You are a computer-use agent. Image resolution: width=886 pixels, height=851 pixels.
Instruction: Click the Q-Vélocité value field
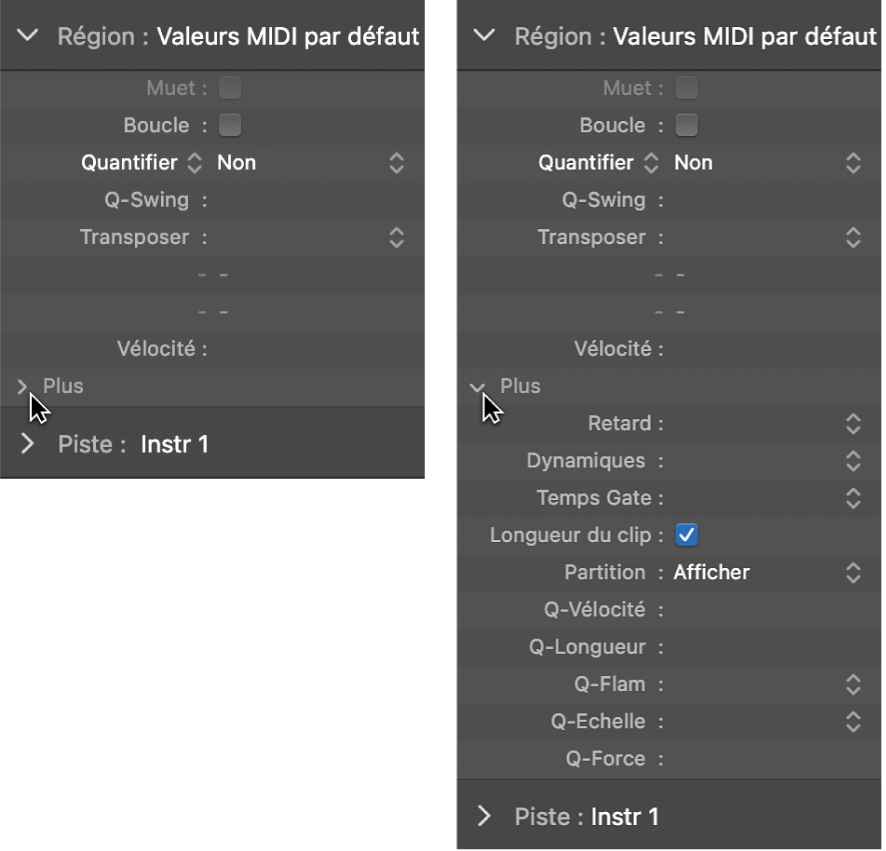coord(760,610)
